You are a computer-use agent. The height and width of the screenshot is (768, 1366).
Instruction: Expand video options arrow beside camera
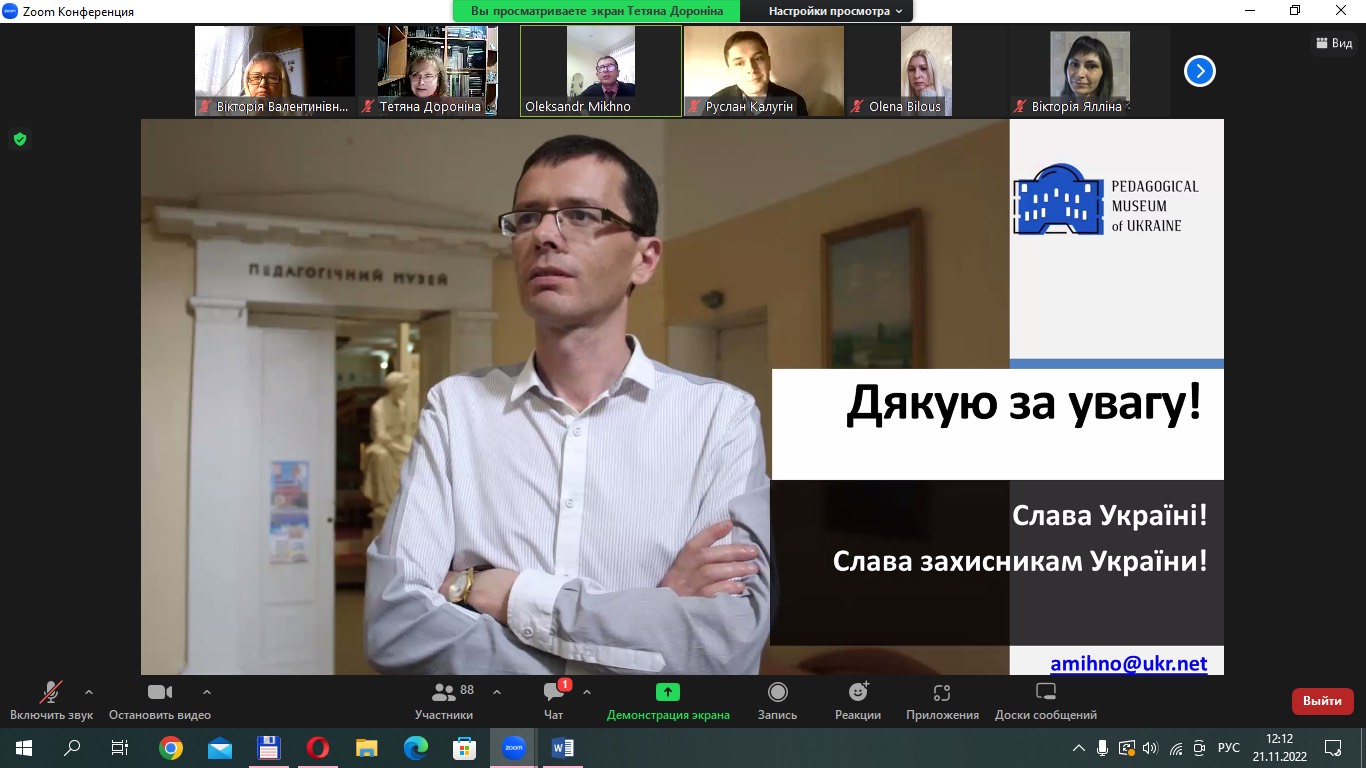207,691
